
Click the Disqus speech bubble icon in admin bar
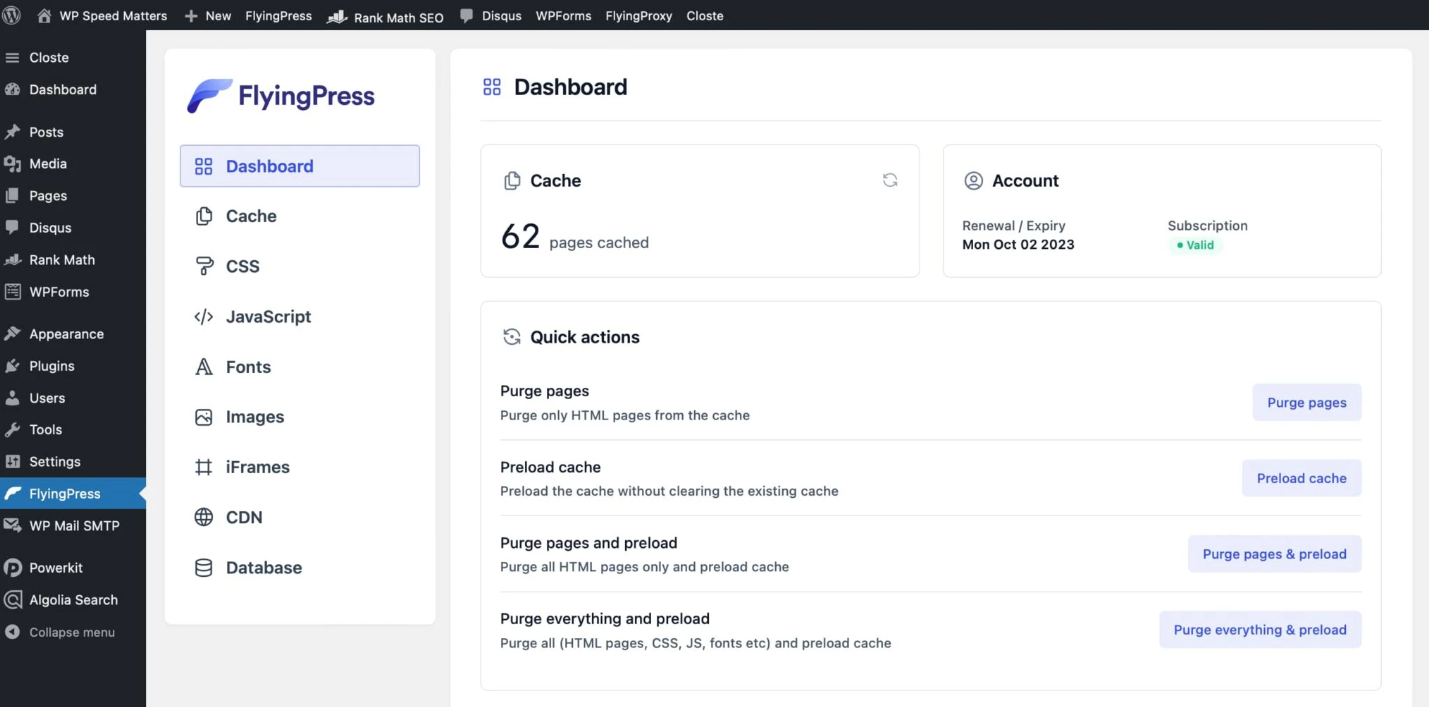tap(467, 16)
